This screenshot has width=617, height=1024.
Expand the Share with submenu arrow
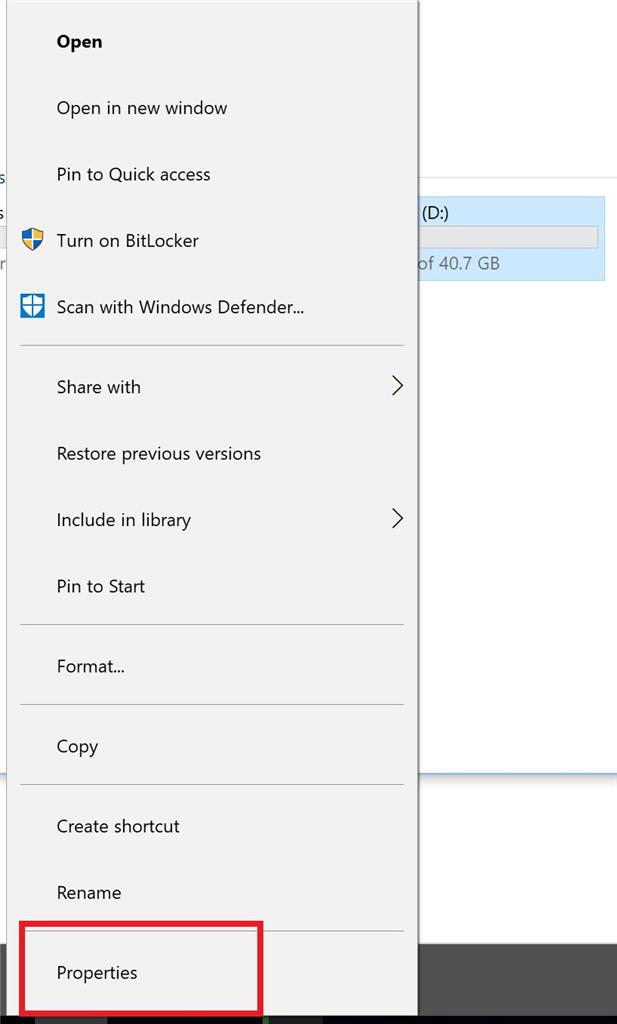point(397,387)
